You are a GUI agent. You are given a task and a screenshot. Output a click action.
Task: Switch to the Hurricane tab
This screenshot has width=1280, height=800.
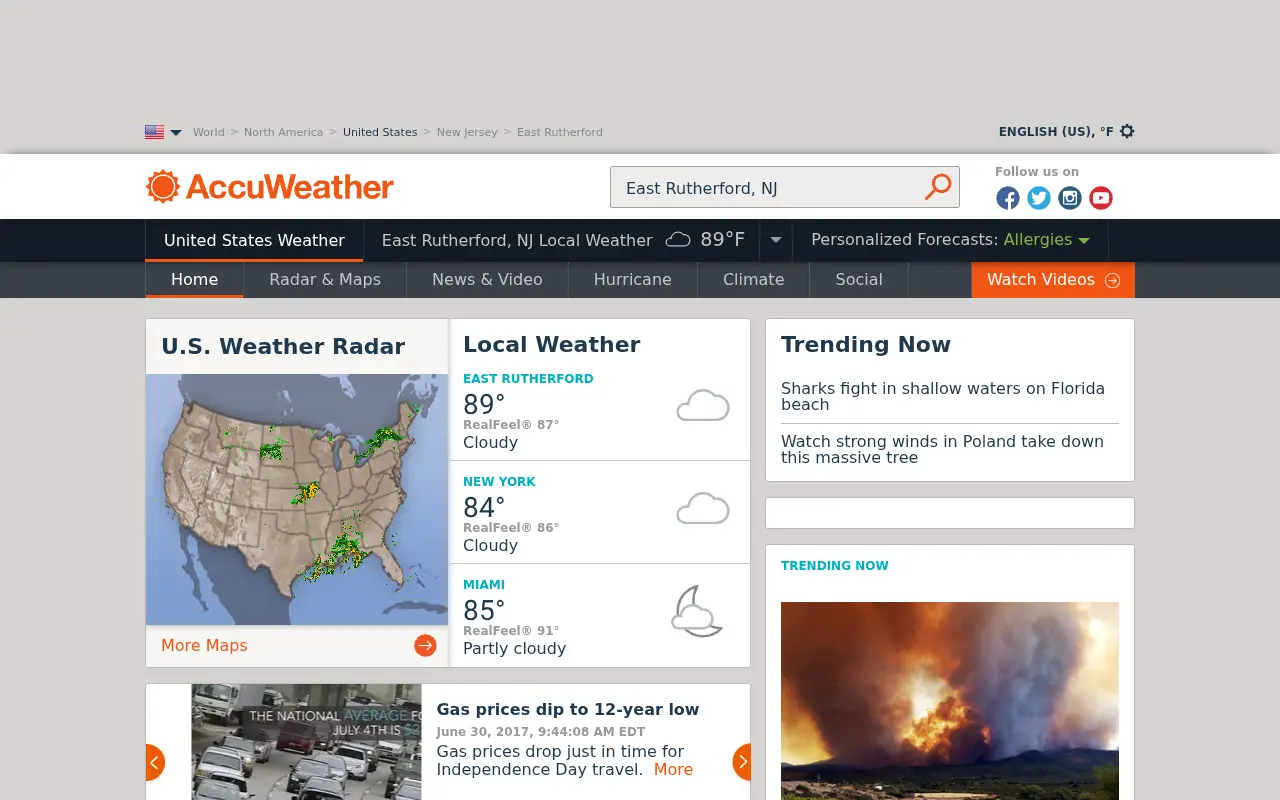(633, 280)
